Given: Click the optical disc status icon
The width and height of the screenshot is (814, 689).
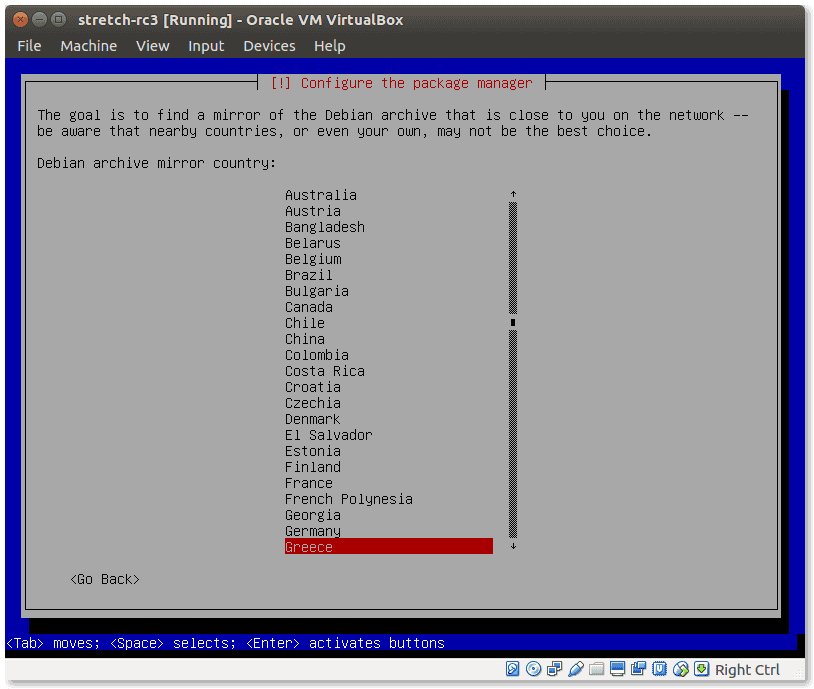Looking at the screenshot, I should click(x=533, y=669).
